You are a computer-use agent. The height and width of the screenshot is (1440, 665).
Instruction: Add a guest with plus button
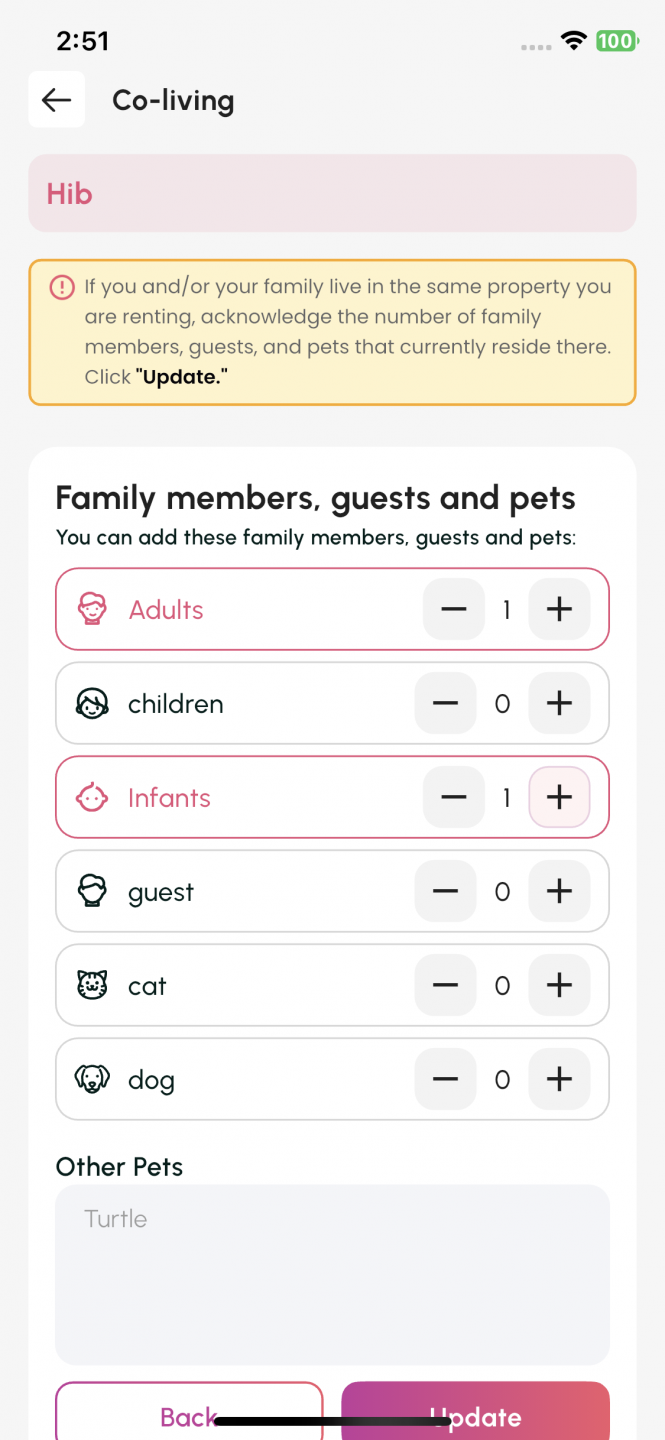[x=559, y=891]
